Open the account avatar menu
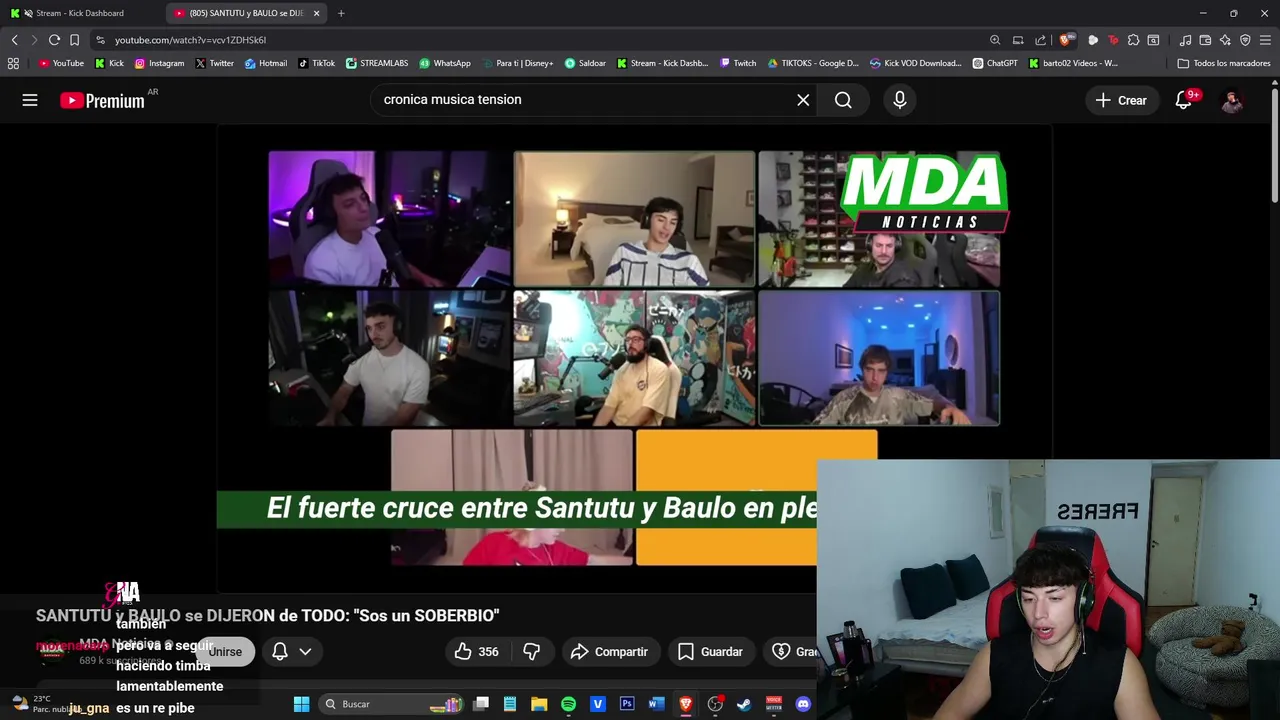This screenshot has width=1280, height=720. click(1232, 100)
